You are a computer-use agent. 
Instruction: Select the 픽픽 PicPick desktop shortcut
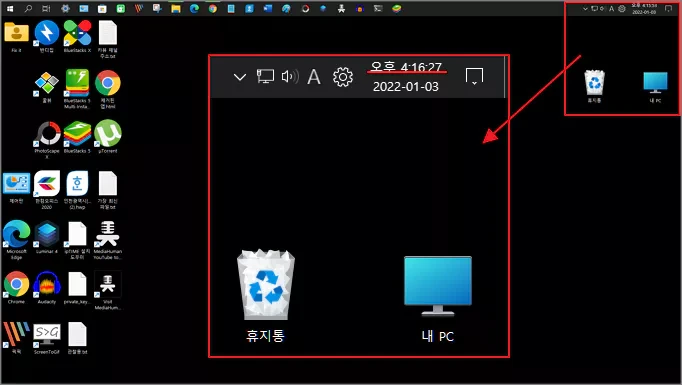pyautogui.click(x=17, y=338)
